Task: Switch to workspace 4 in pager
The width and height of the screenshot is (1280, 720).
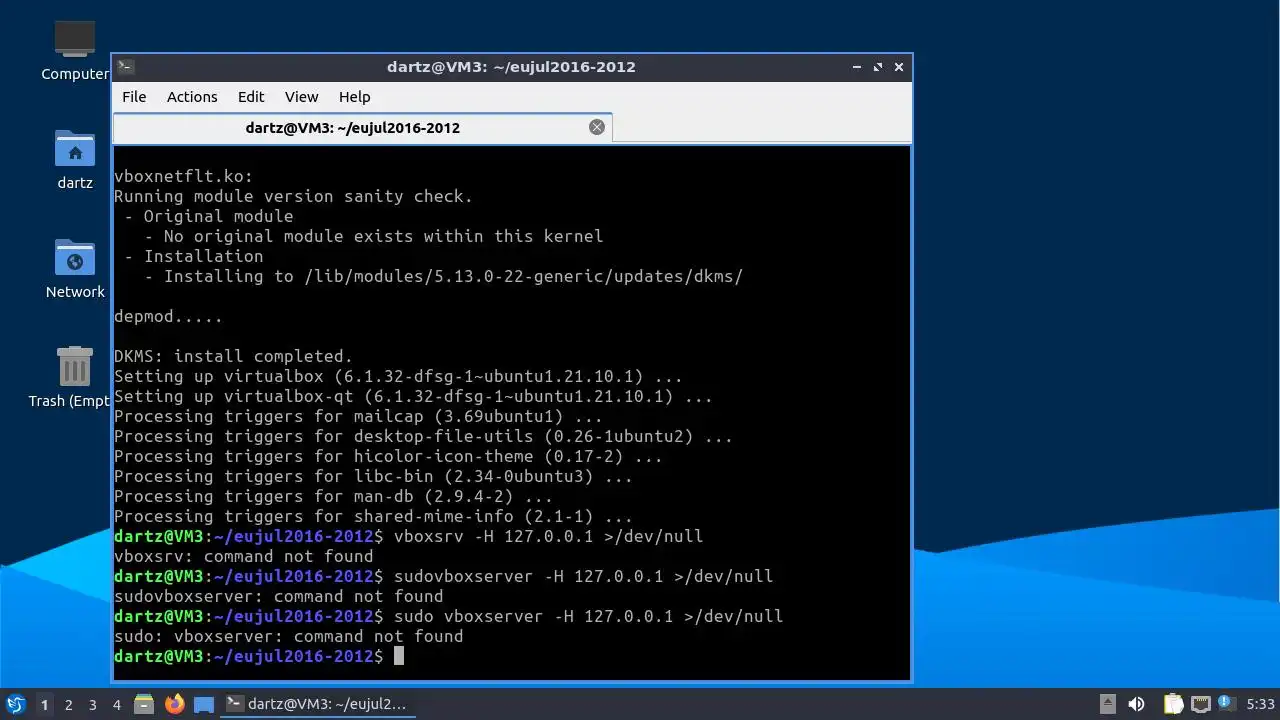Action: [116, 704]
